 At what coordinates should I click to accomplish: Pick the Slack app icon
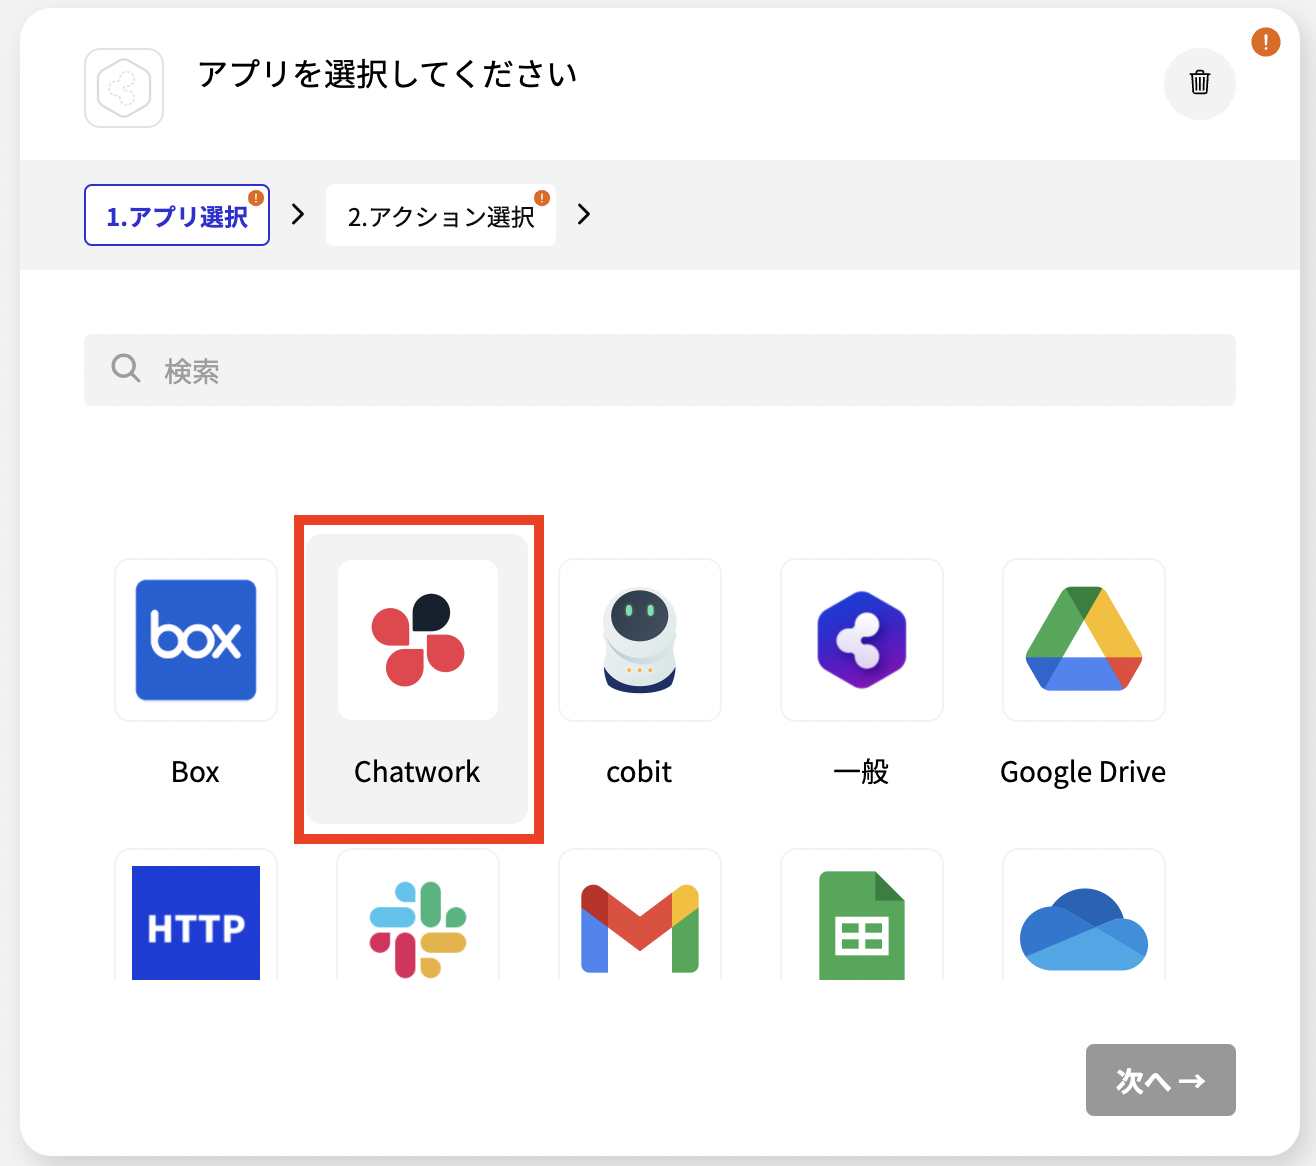tap(418, 929)
